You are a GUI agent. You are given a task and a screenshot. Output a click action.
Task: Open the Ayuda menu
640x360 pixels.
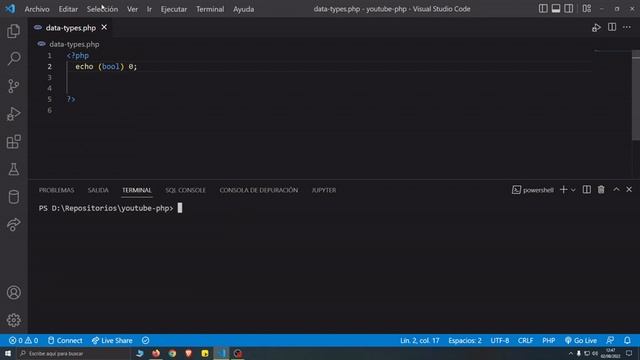tap(244, 9)
